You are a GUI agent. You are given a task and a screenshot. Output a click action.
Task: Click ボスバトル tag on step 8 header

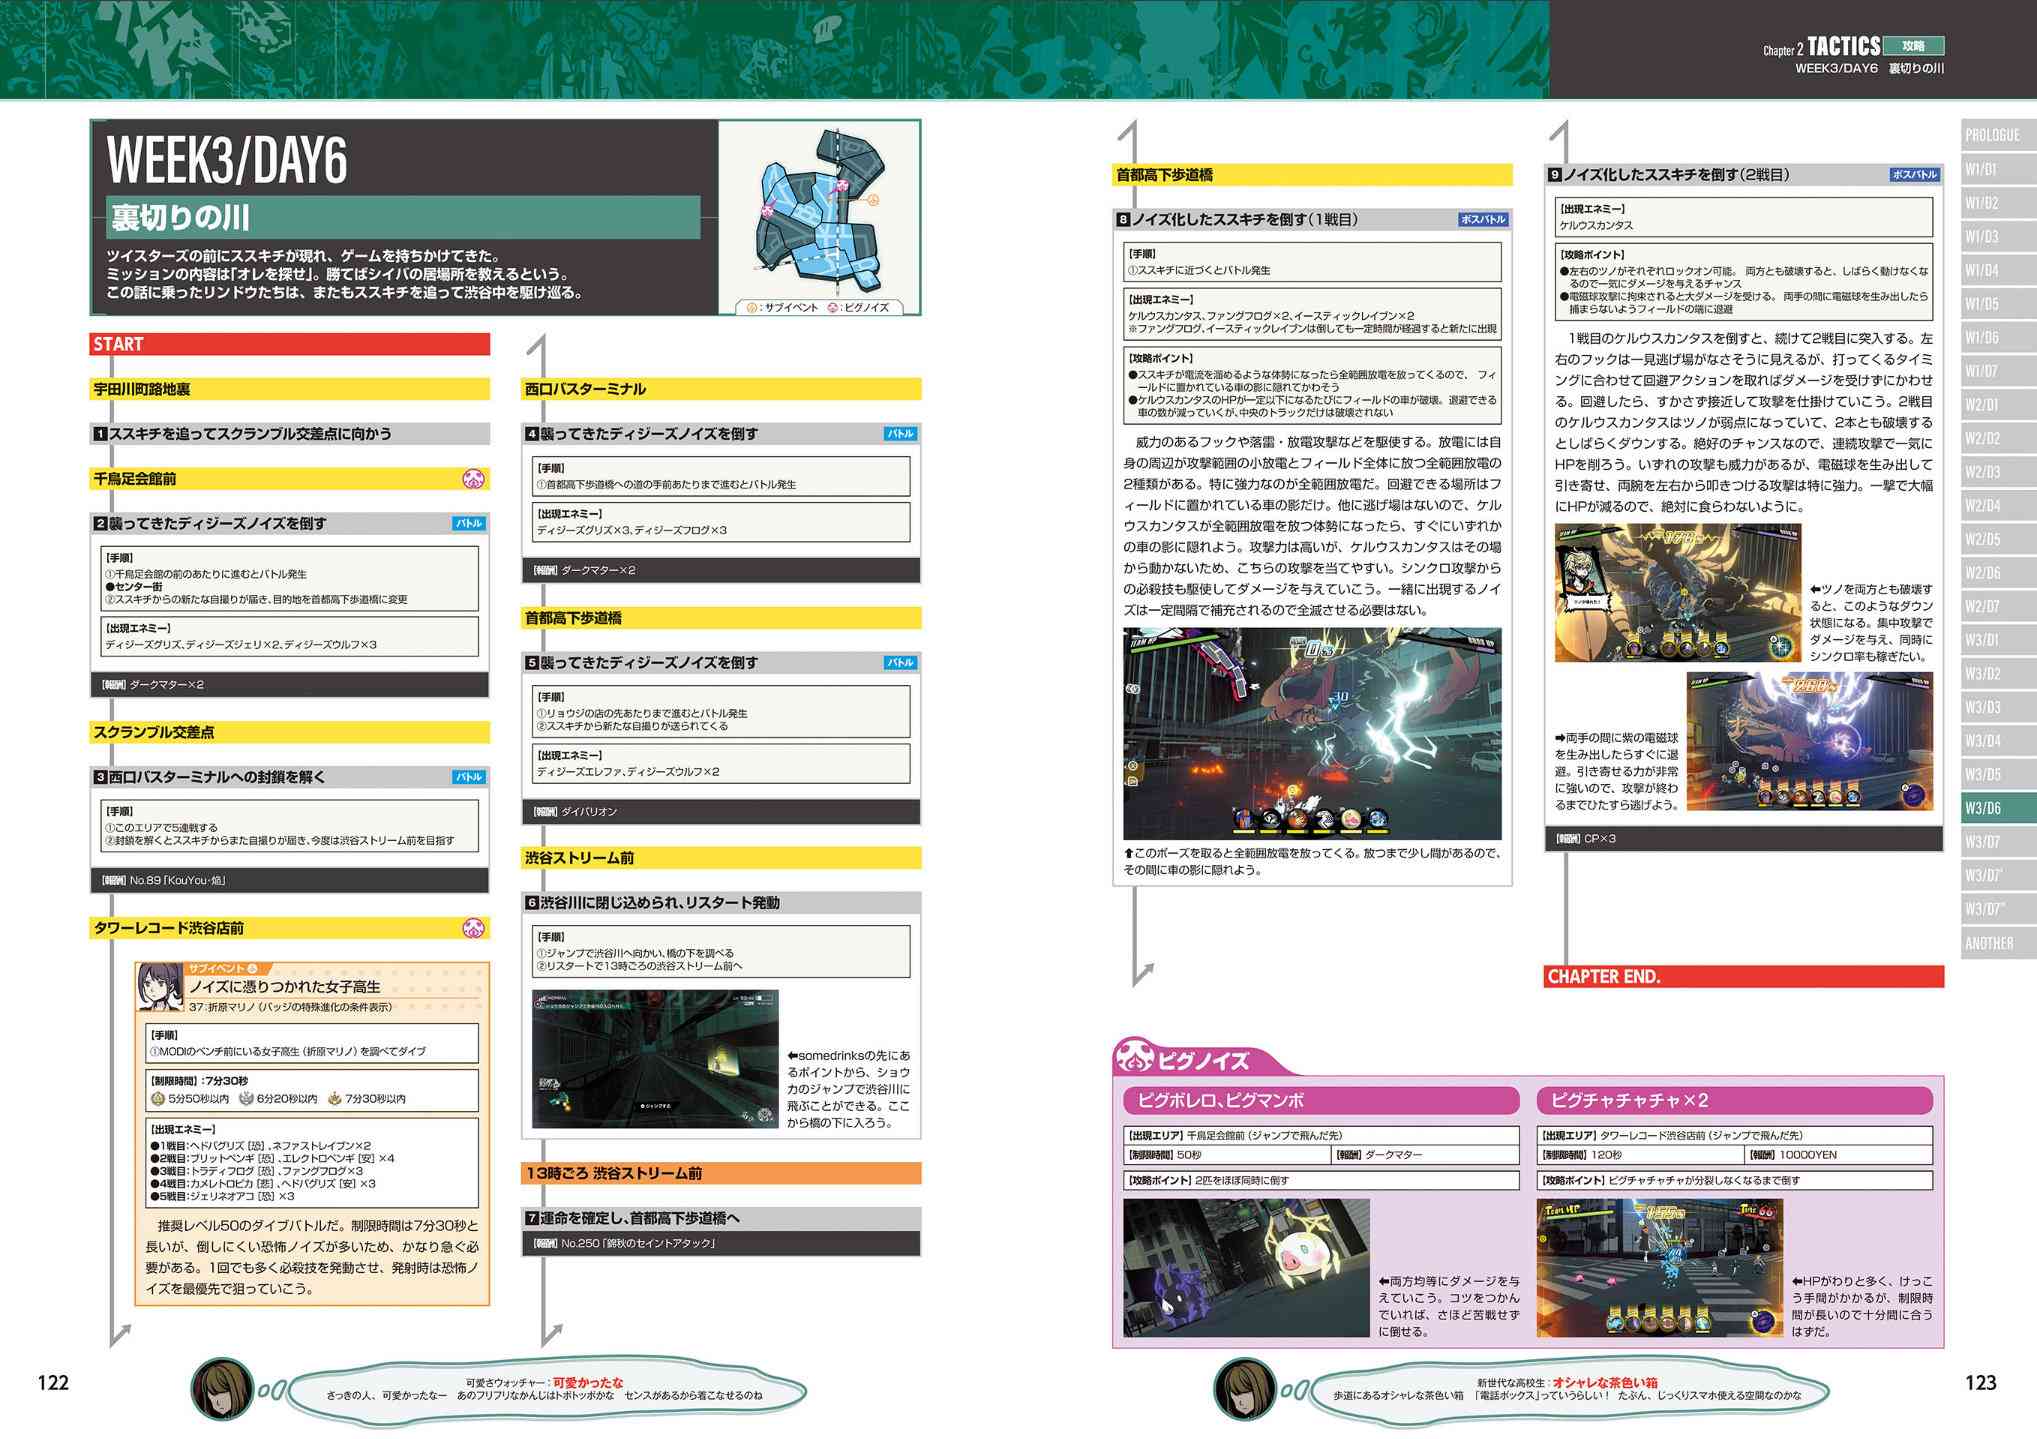1482,219
